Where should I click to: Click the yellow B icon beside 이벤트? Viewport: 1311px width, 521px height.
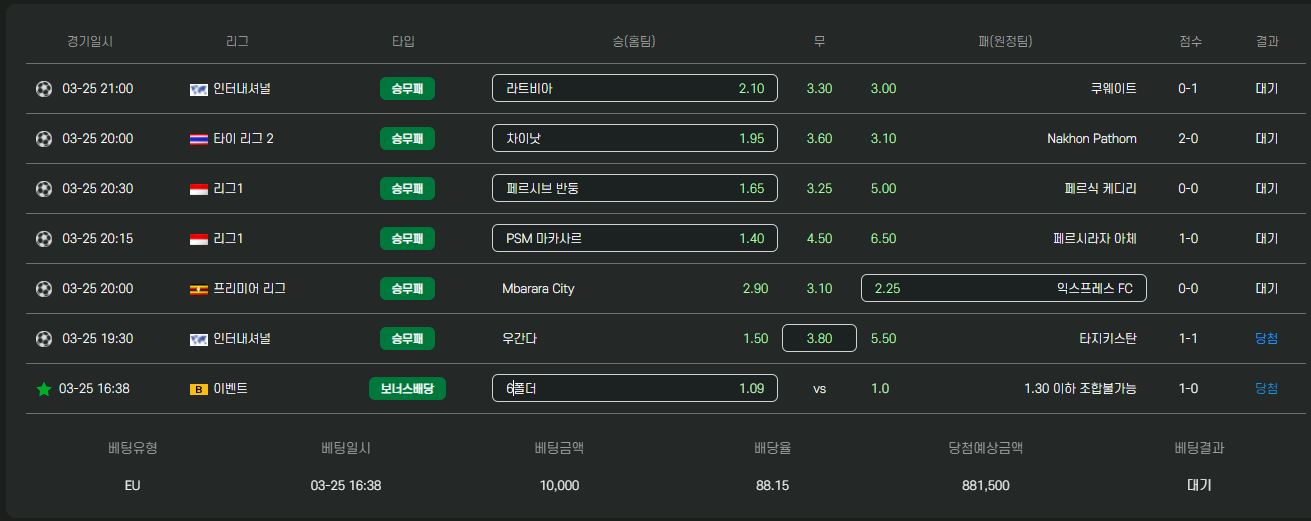198,389
